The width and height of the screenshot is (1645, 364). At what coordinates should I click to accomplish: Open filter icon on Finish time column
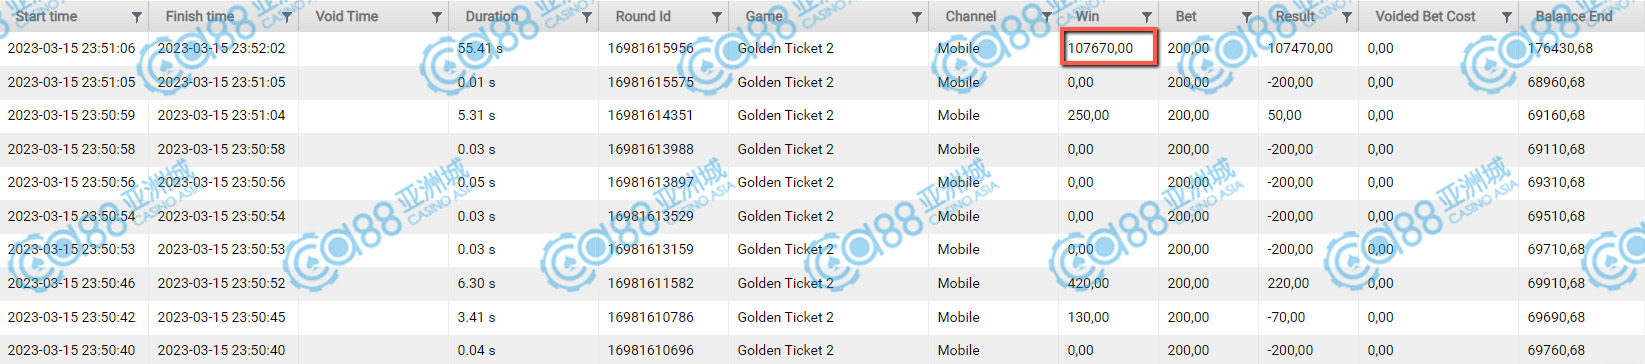click(287, 17)
